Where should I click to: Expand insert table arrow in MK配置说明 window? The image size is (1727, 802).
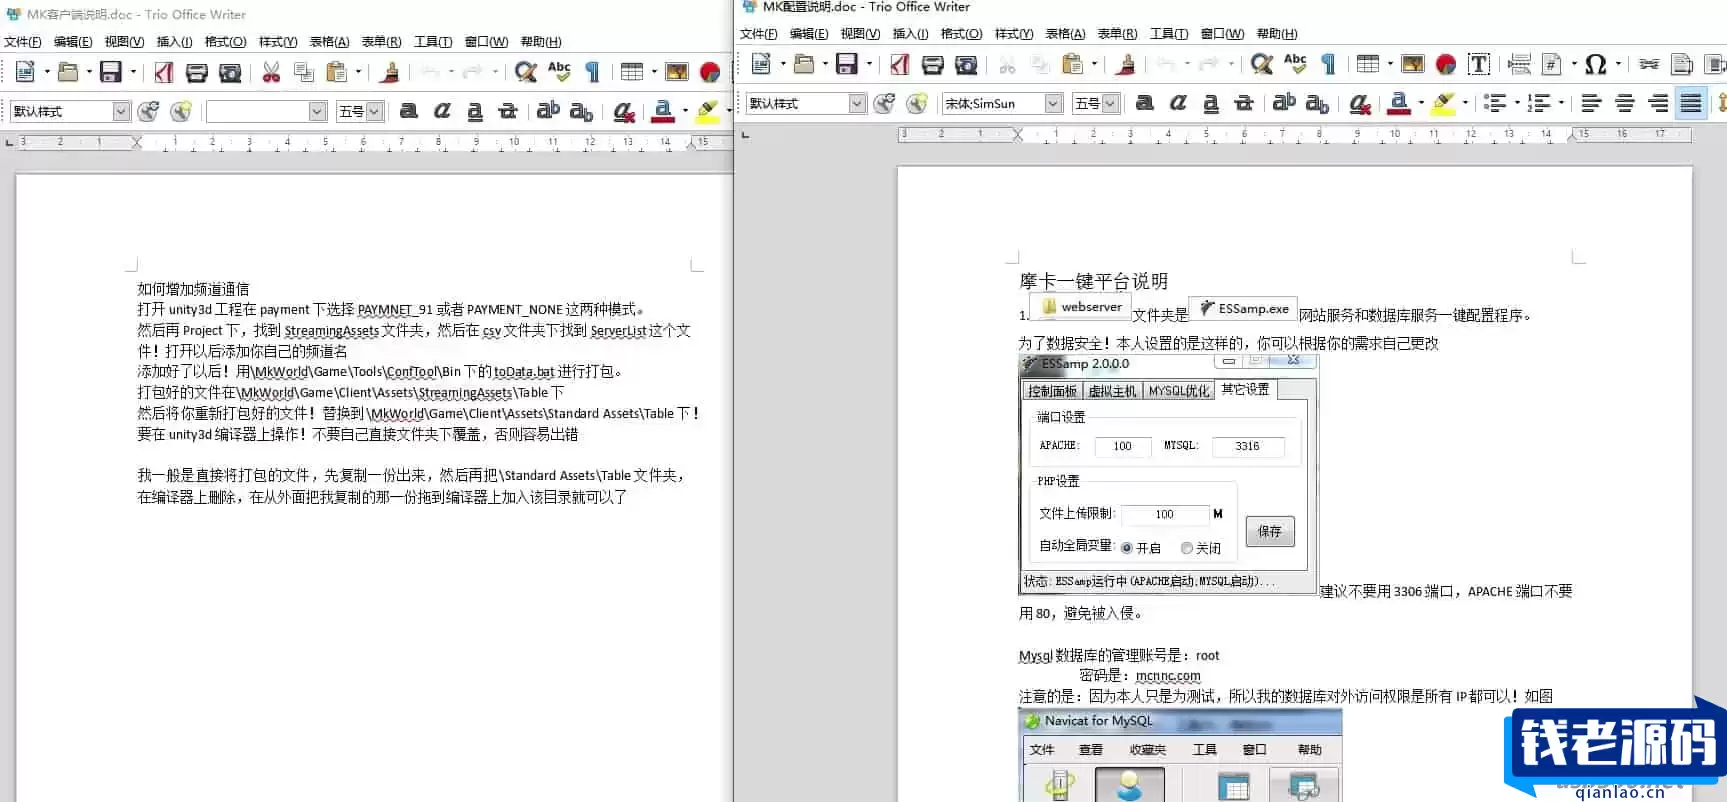point(1389,64)
